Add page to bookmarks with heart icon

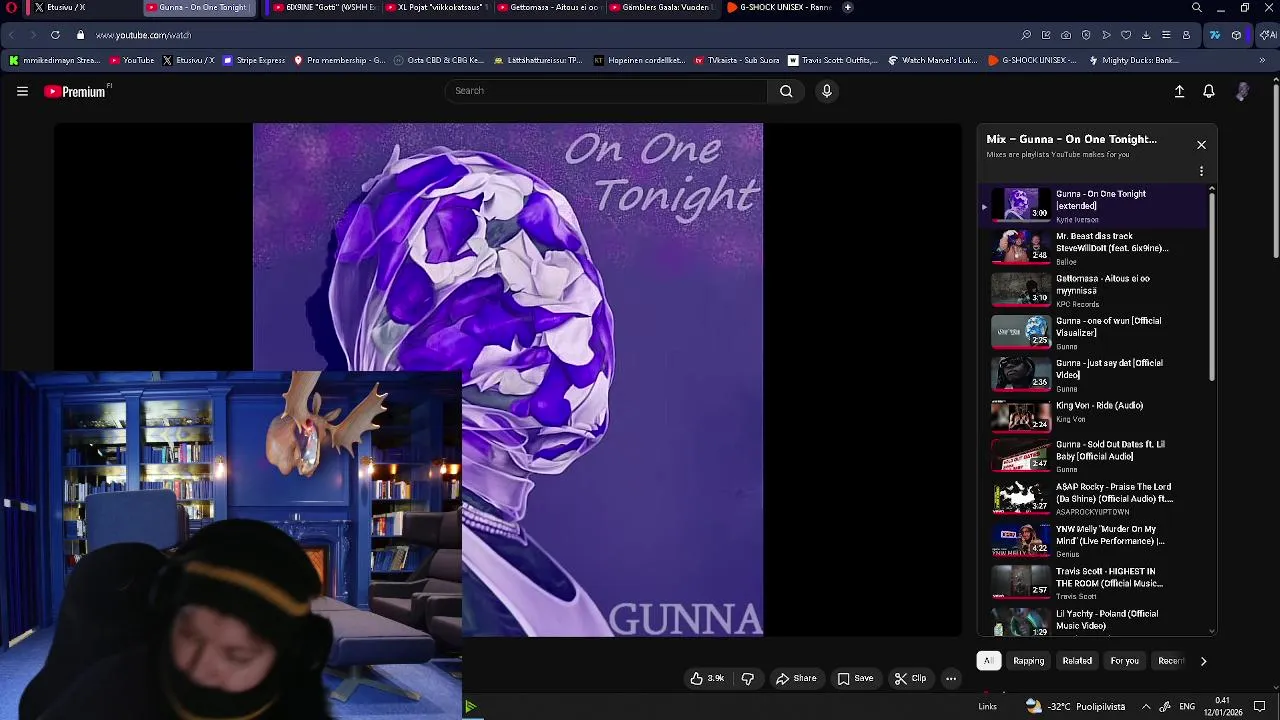coord(1126,35)
